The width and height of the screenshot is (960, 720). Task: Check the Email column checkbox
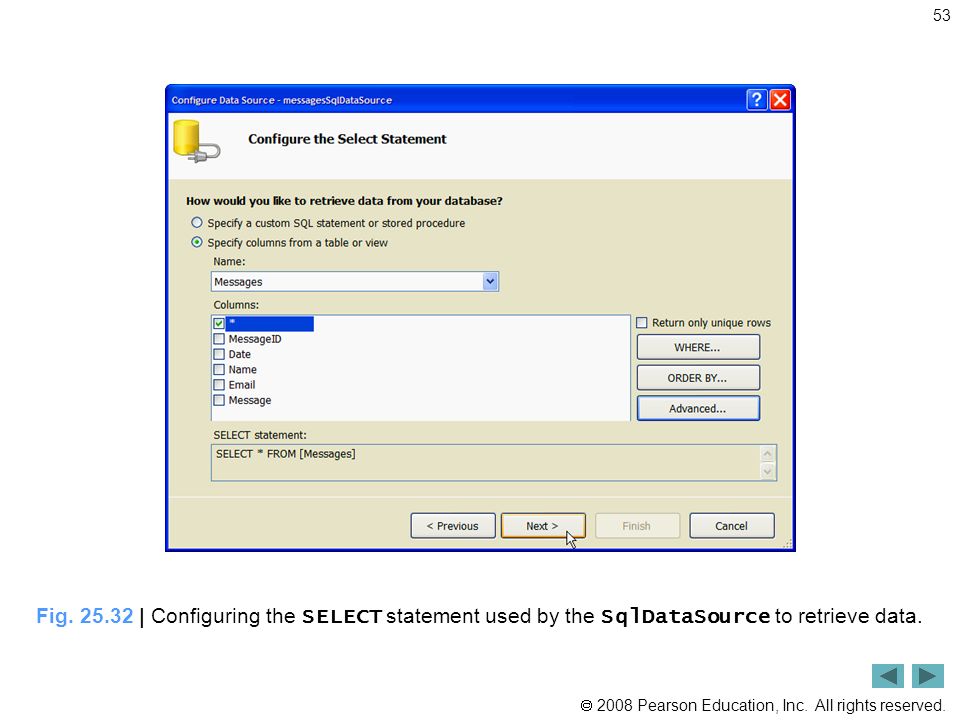click(219, 384)
